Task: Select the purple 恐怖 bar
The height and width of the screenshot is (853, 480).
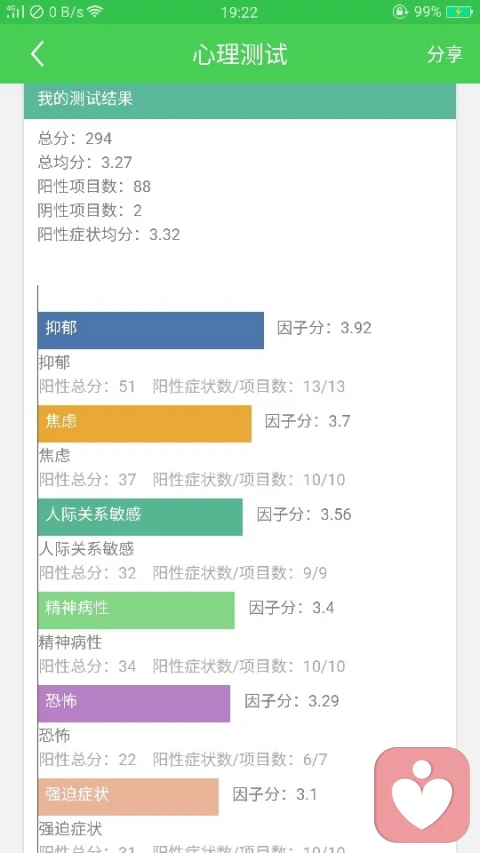Action: [134, 703]
